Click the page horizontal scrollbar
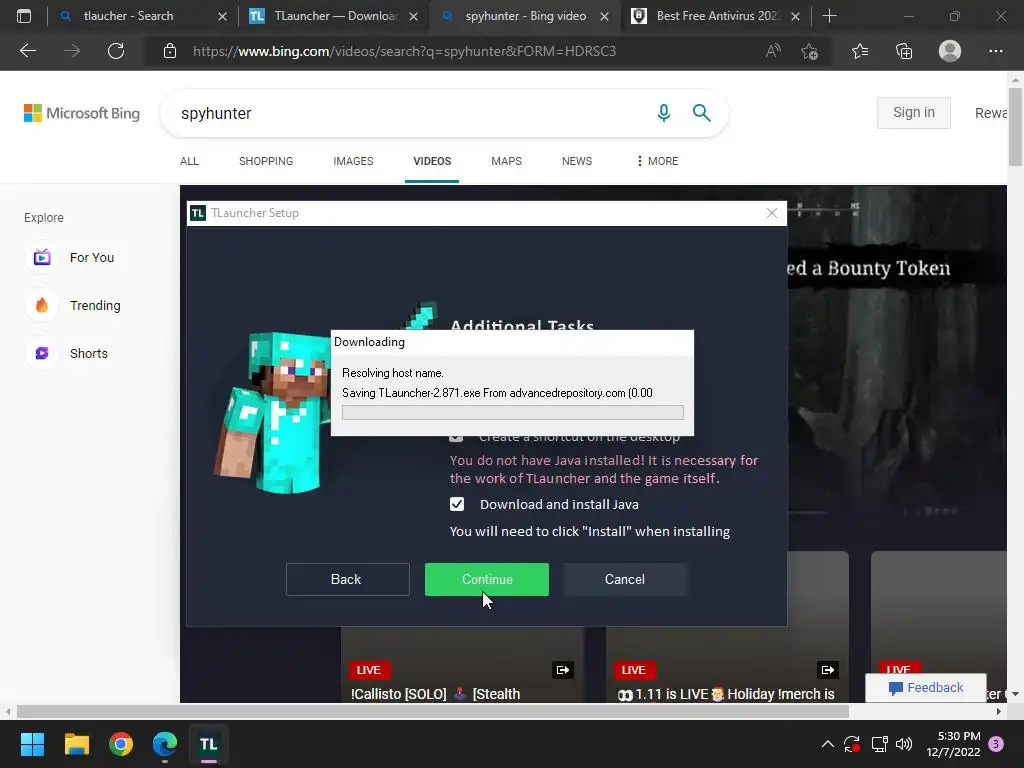 pyautogui.click(x=432, y=711)
